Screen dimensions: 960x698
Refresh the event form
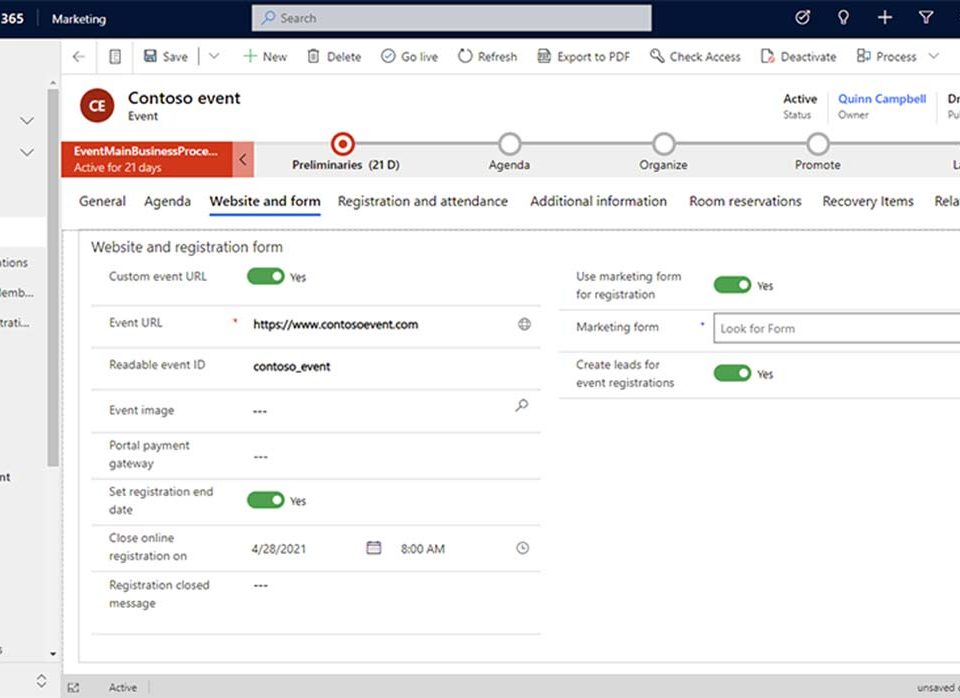(x=487, y=56)
